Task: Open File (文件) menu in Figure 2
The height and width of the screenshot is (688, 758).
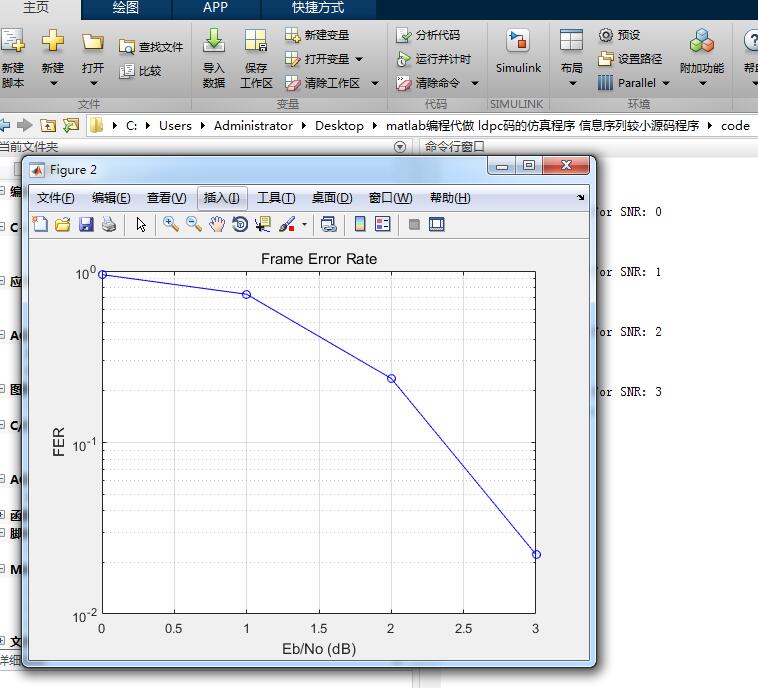Action: coord(56,198)
